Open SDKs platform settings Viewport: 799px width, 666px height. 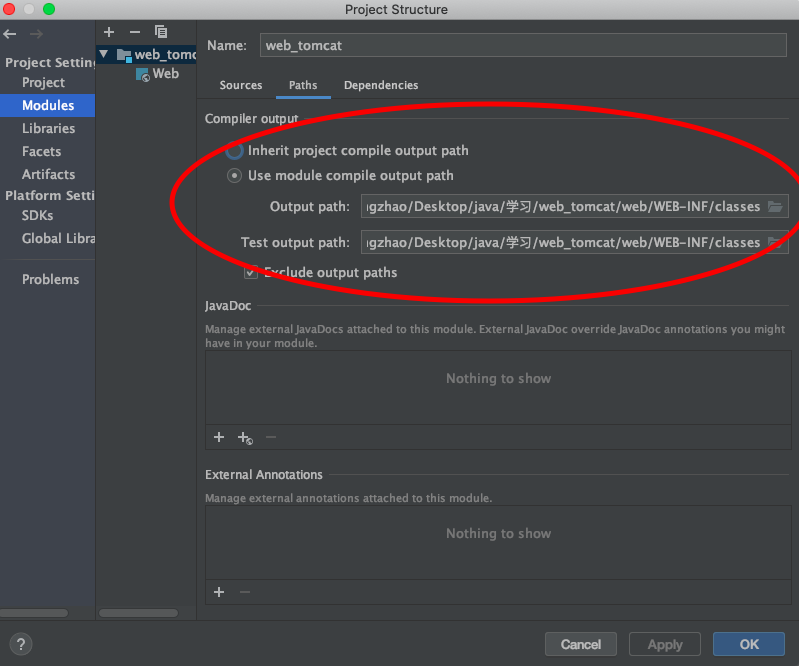pyautogui.click(x=37, y=216)
